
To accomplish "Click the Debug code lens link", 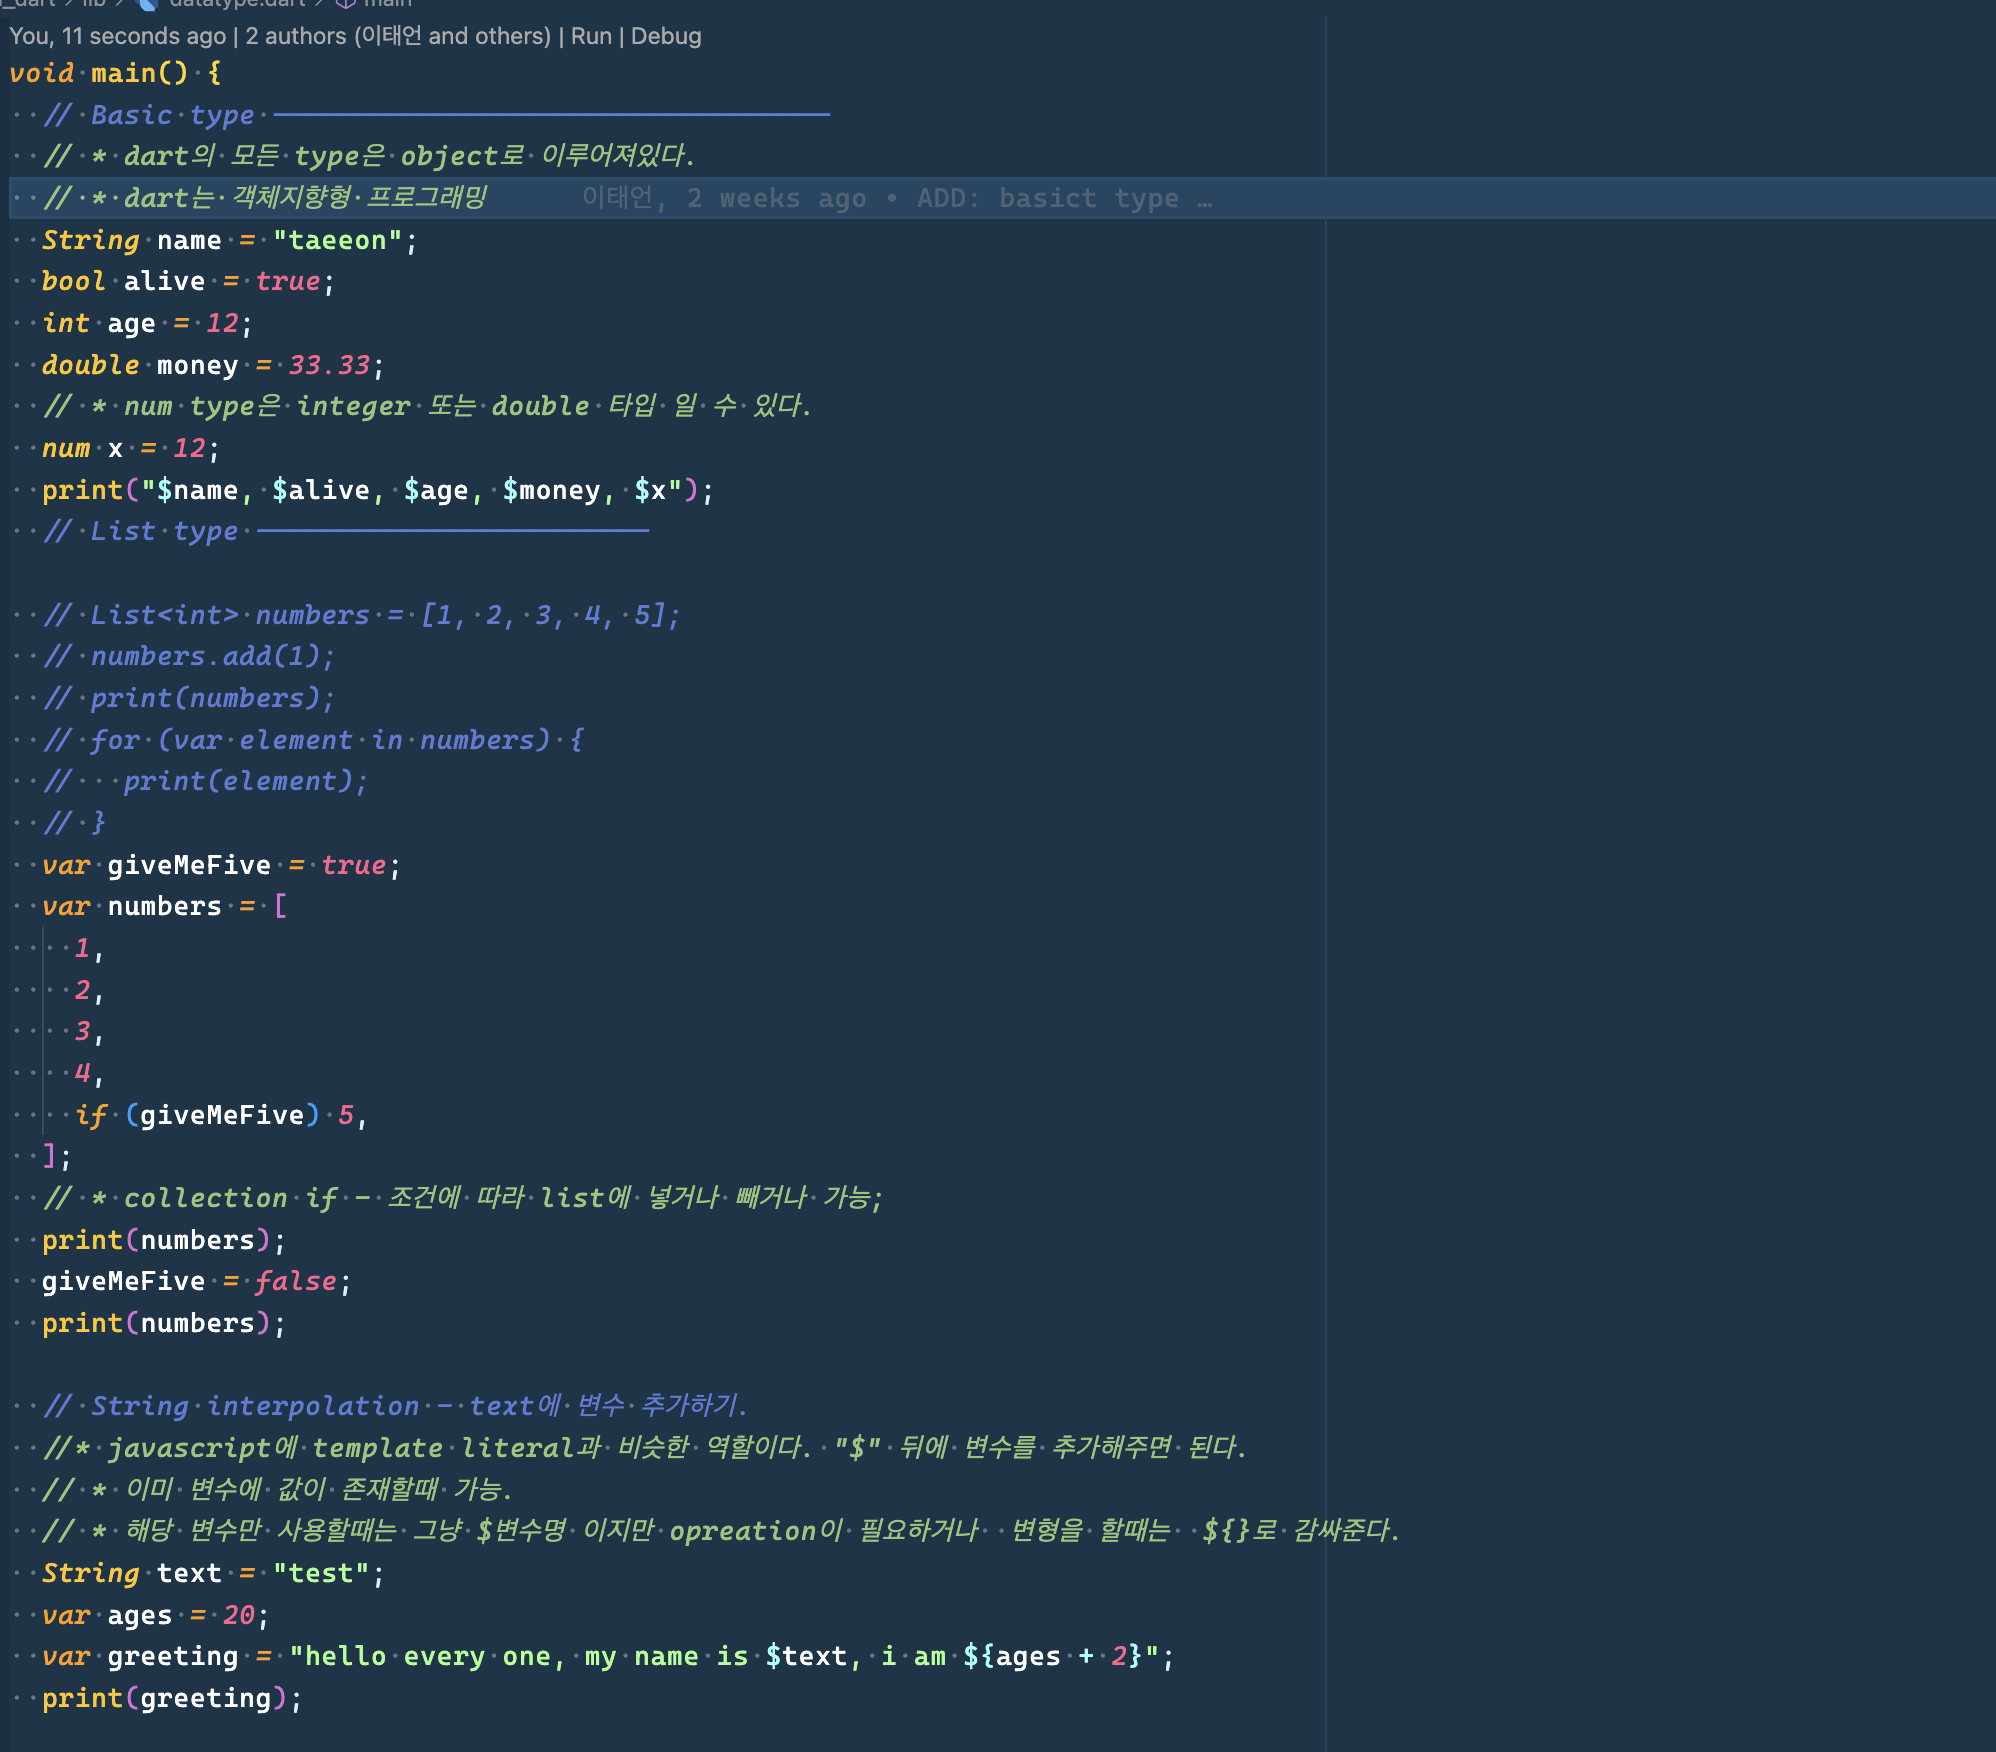I will tap(666, 36).
